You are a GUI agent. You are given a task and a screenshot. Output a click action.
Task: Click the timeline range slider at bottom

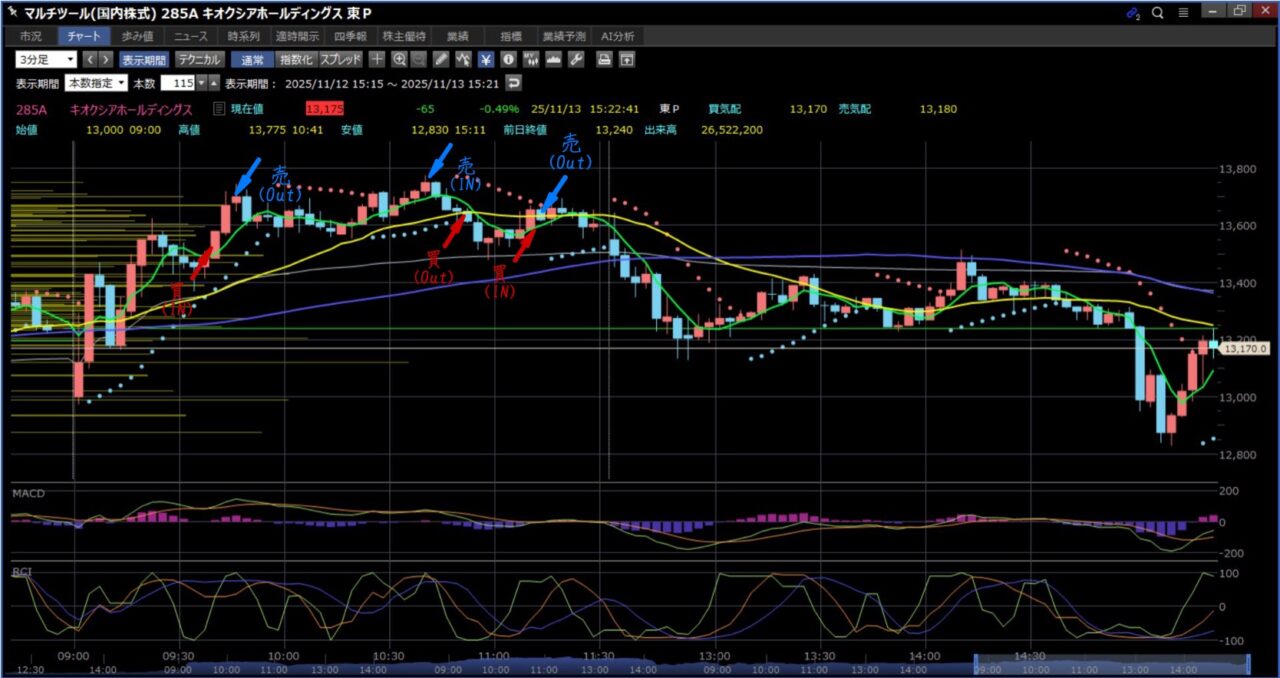pyautogui.click(x=1111, y=665)
